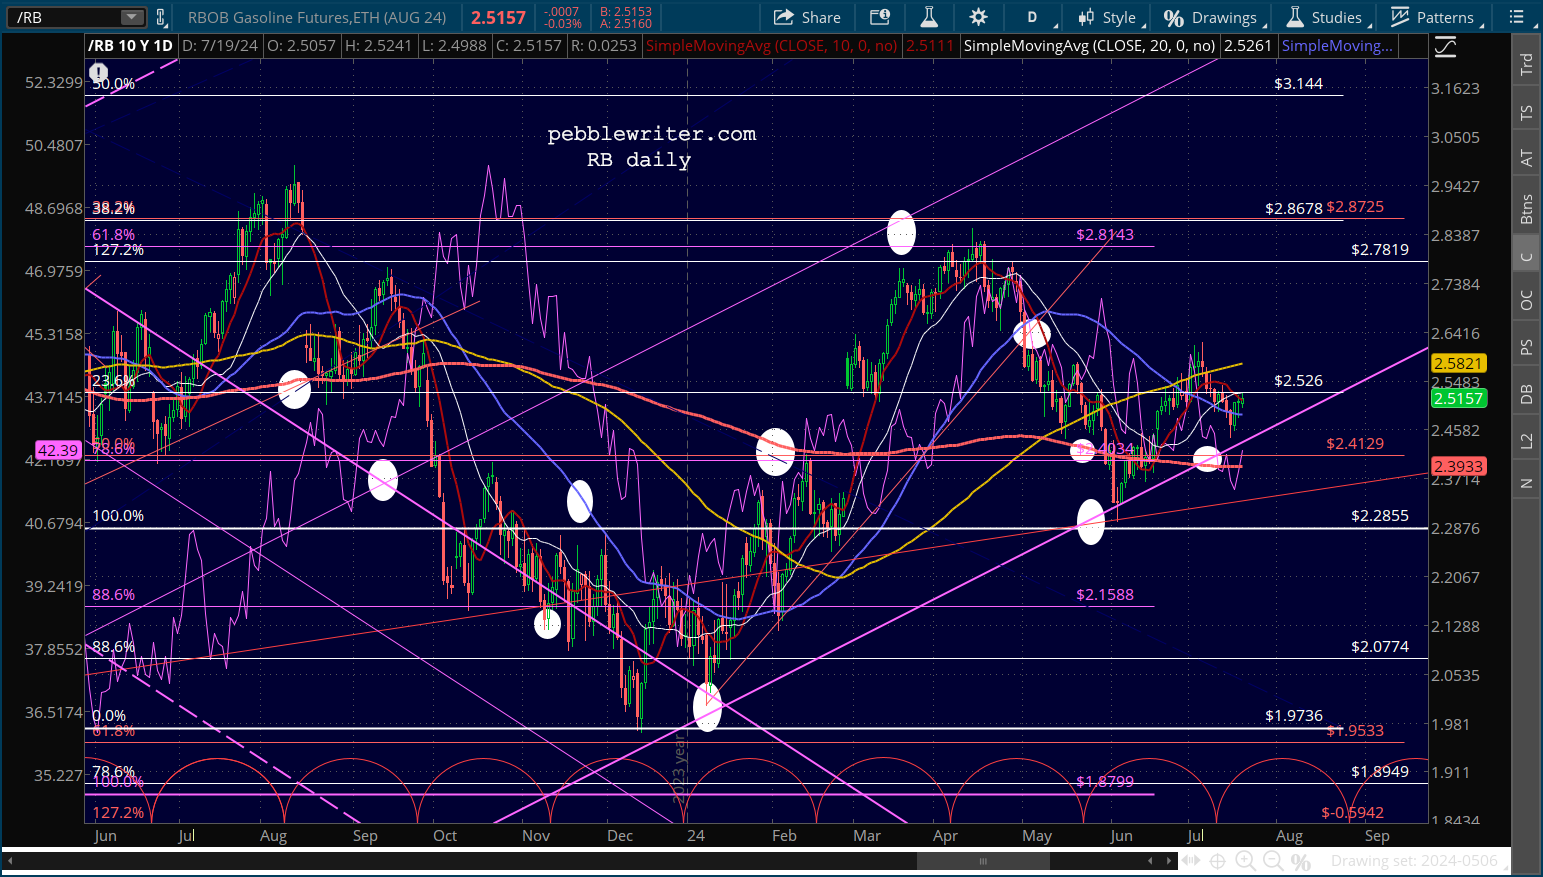The width and height of the screenshot is (1543, 877).
Task: Open the Share menu
Action: point(808,17)
